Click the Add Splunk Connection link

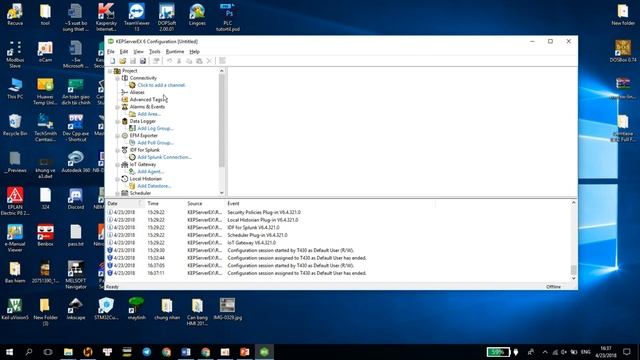click(x=164, y=157)
